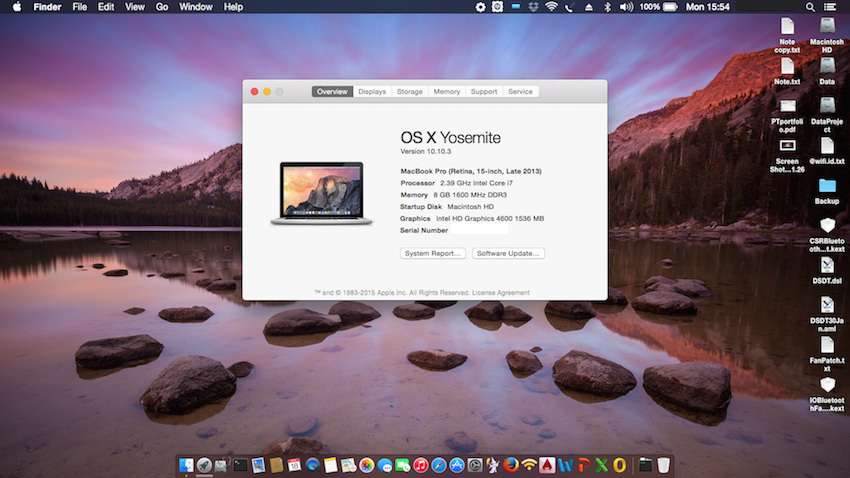Open the App Store dock icon
Screen dimensions: 850x478
tap(457, 465)
